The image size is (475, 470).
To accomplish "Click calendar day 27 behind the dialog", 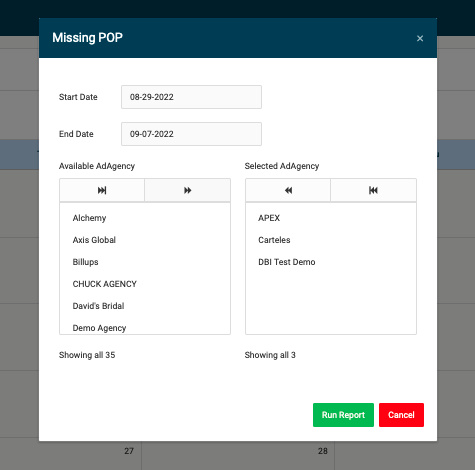I will point(129,451).
